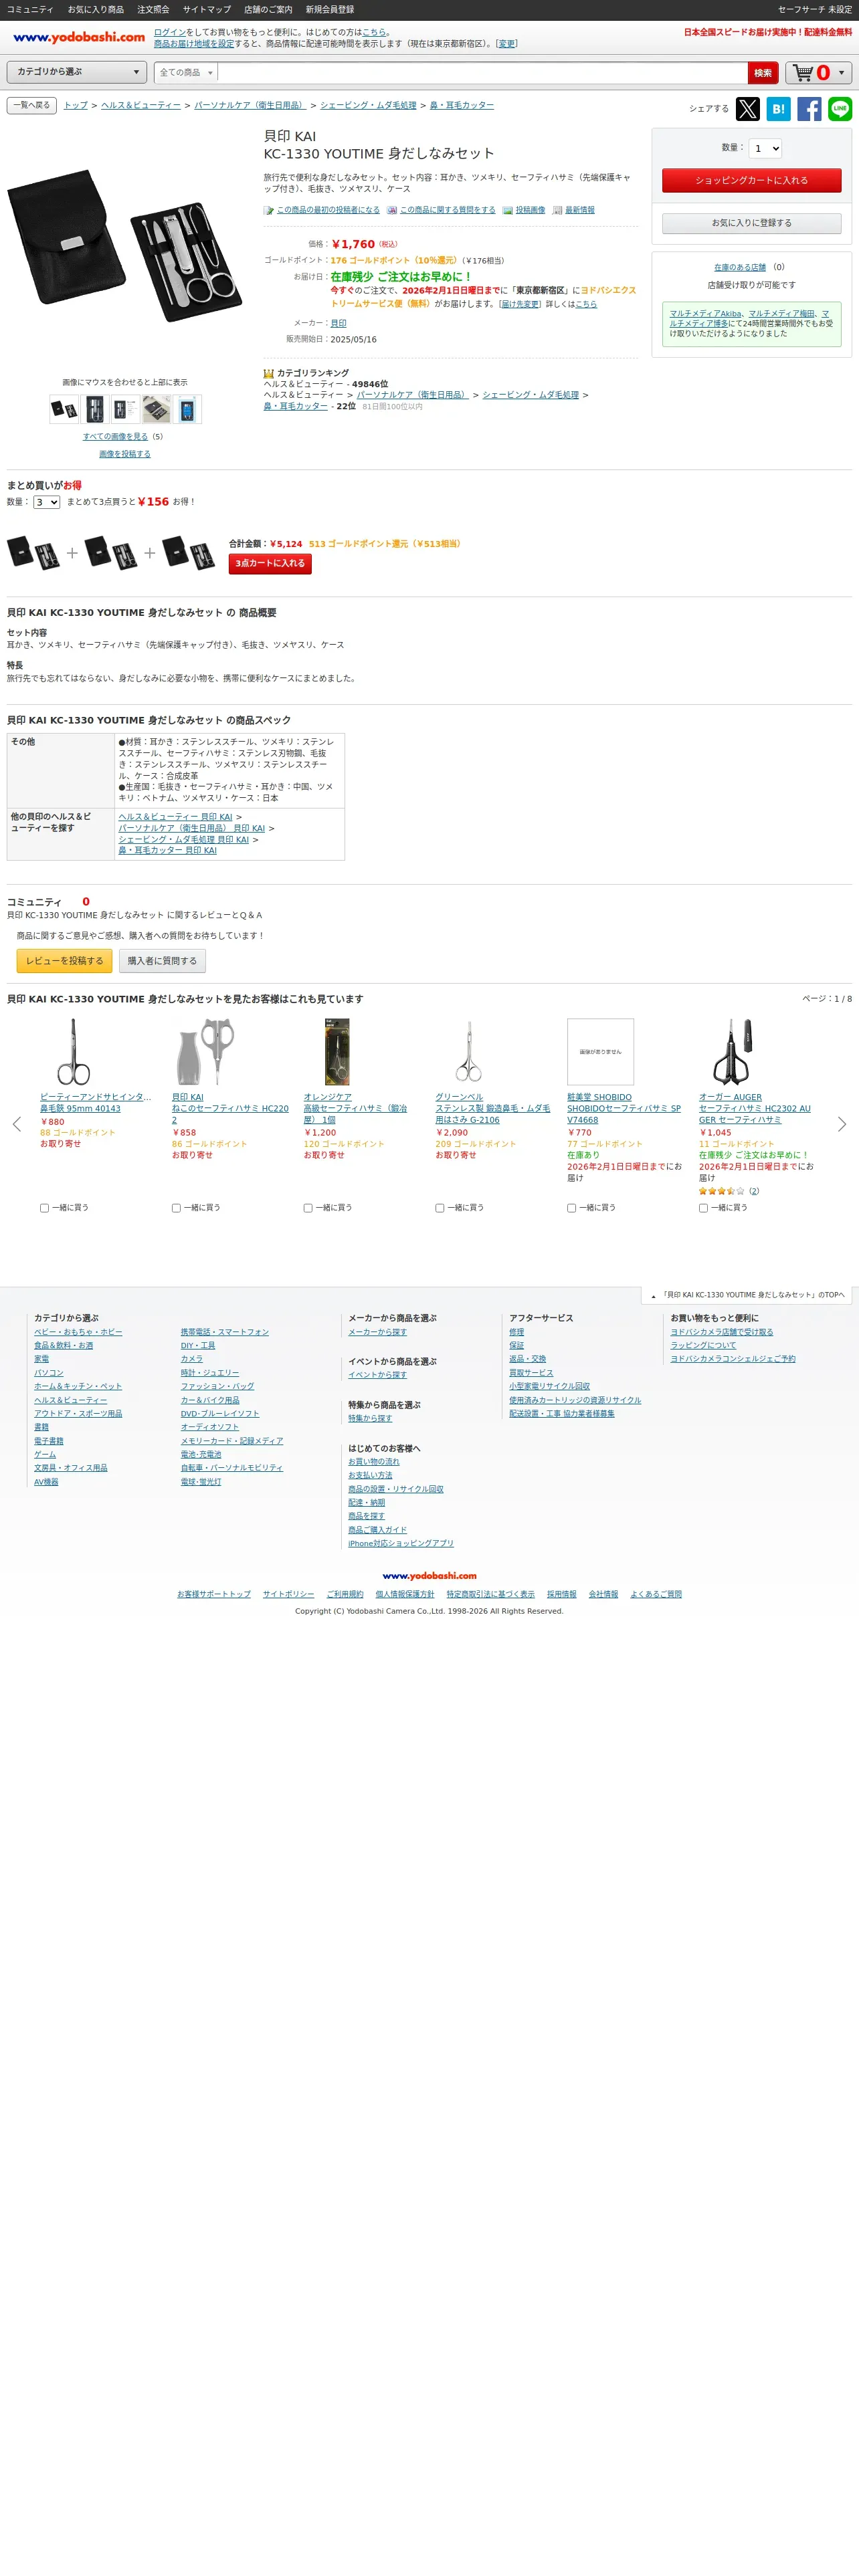The width and height of the screenshot is (859, 2576).
Task: Click 画像を投稿する link below thumbnails
Action: (x=125, y=454)
